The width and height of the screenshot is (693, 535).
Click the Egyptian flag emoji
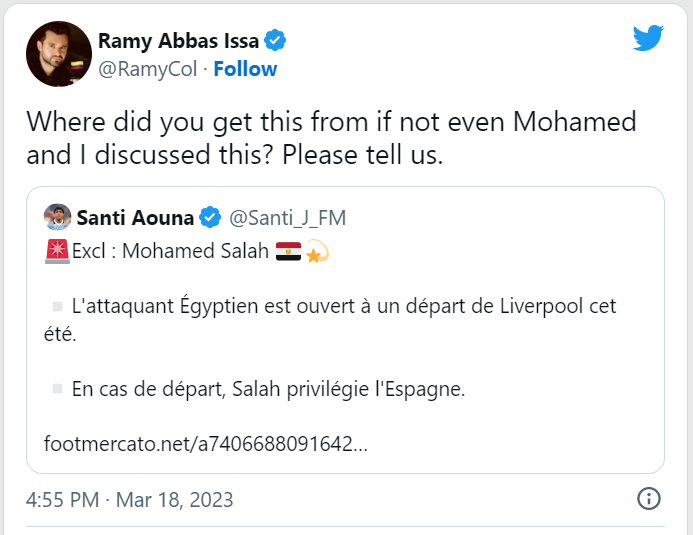click(288, 251)
